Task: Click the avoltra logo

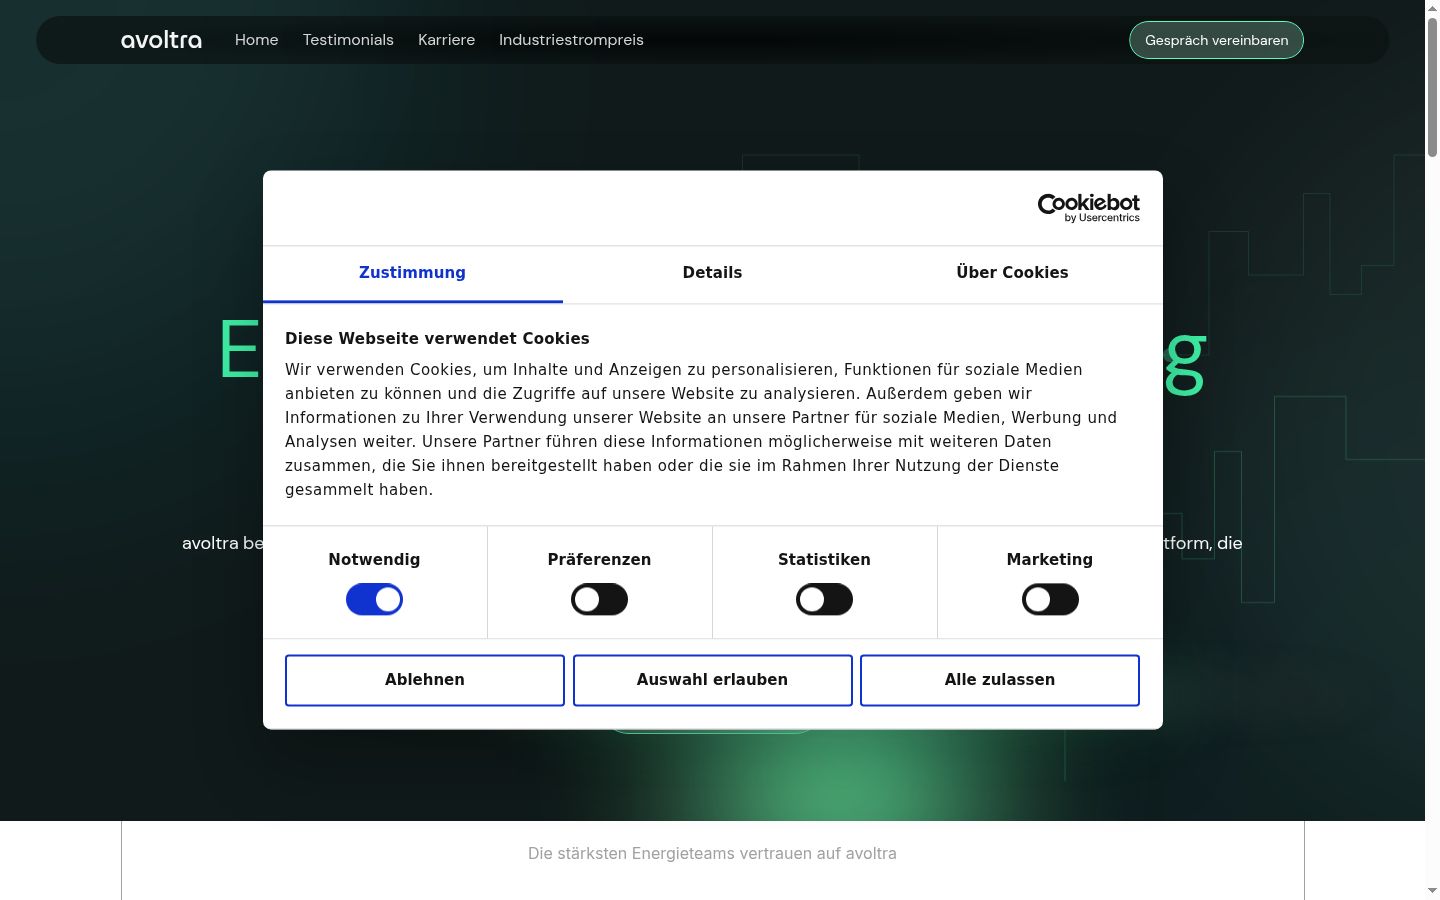Action: (161, 40)
